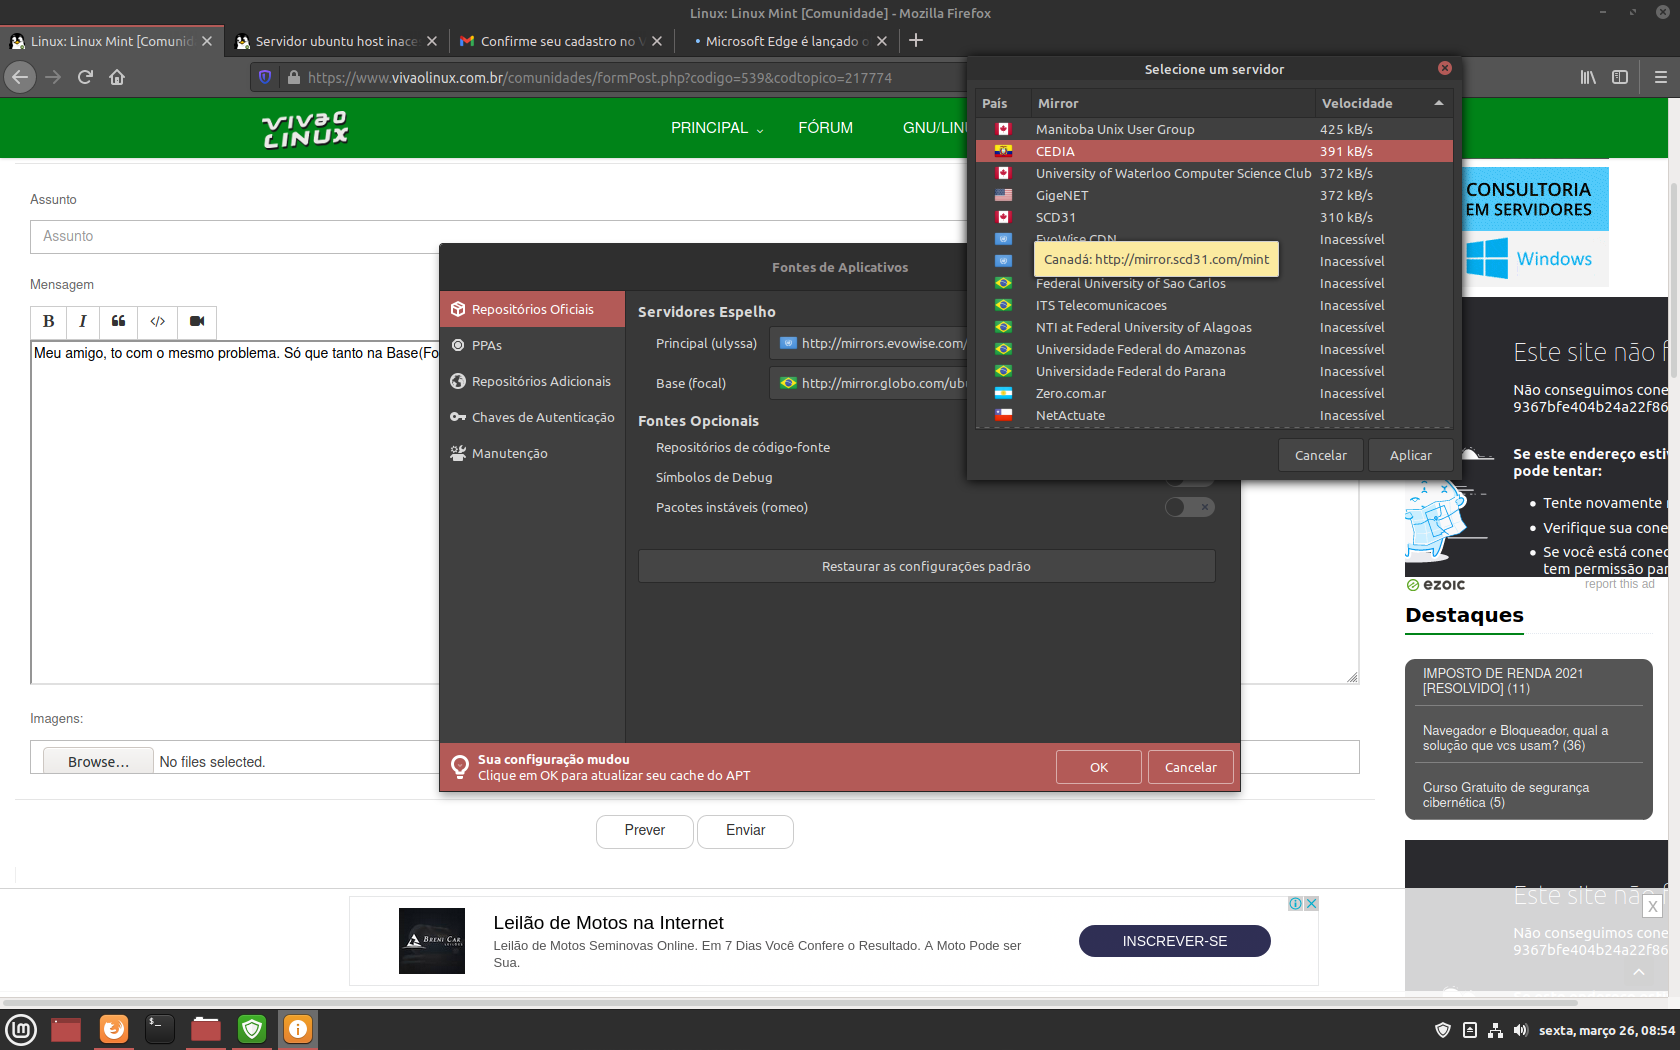The image size is (1680, 1050).
Task: Go back with Firefox back arrow
Action: pyautogui.click(x=20, y=77)
